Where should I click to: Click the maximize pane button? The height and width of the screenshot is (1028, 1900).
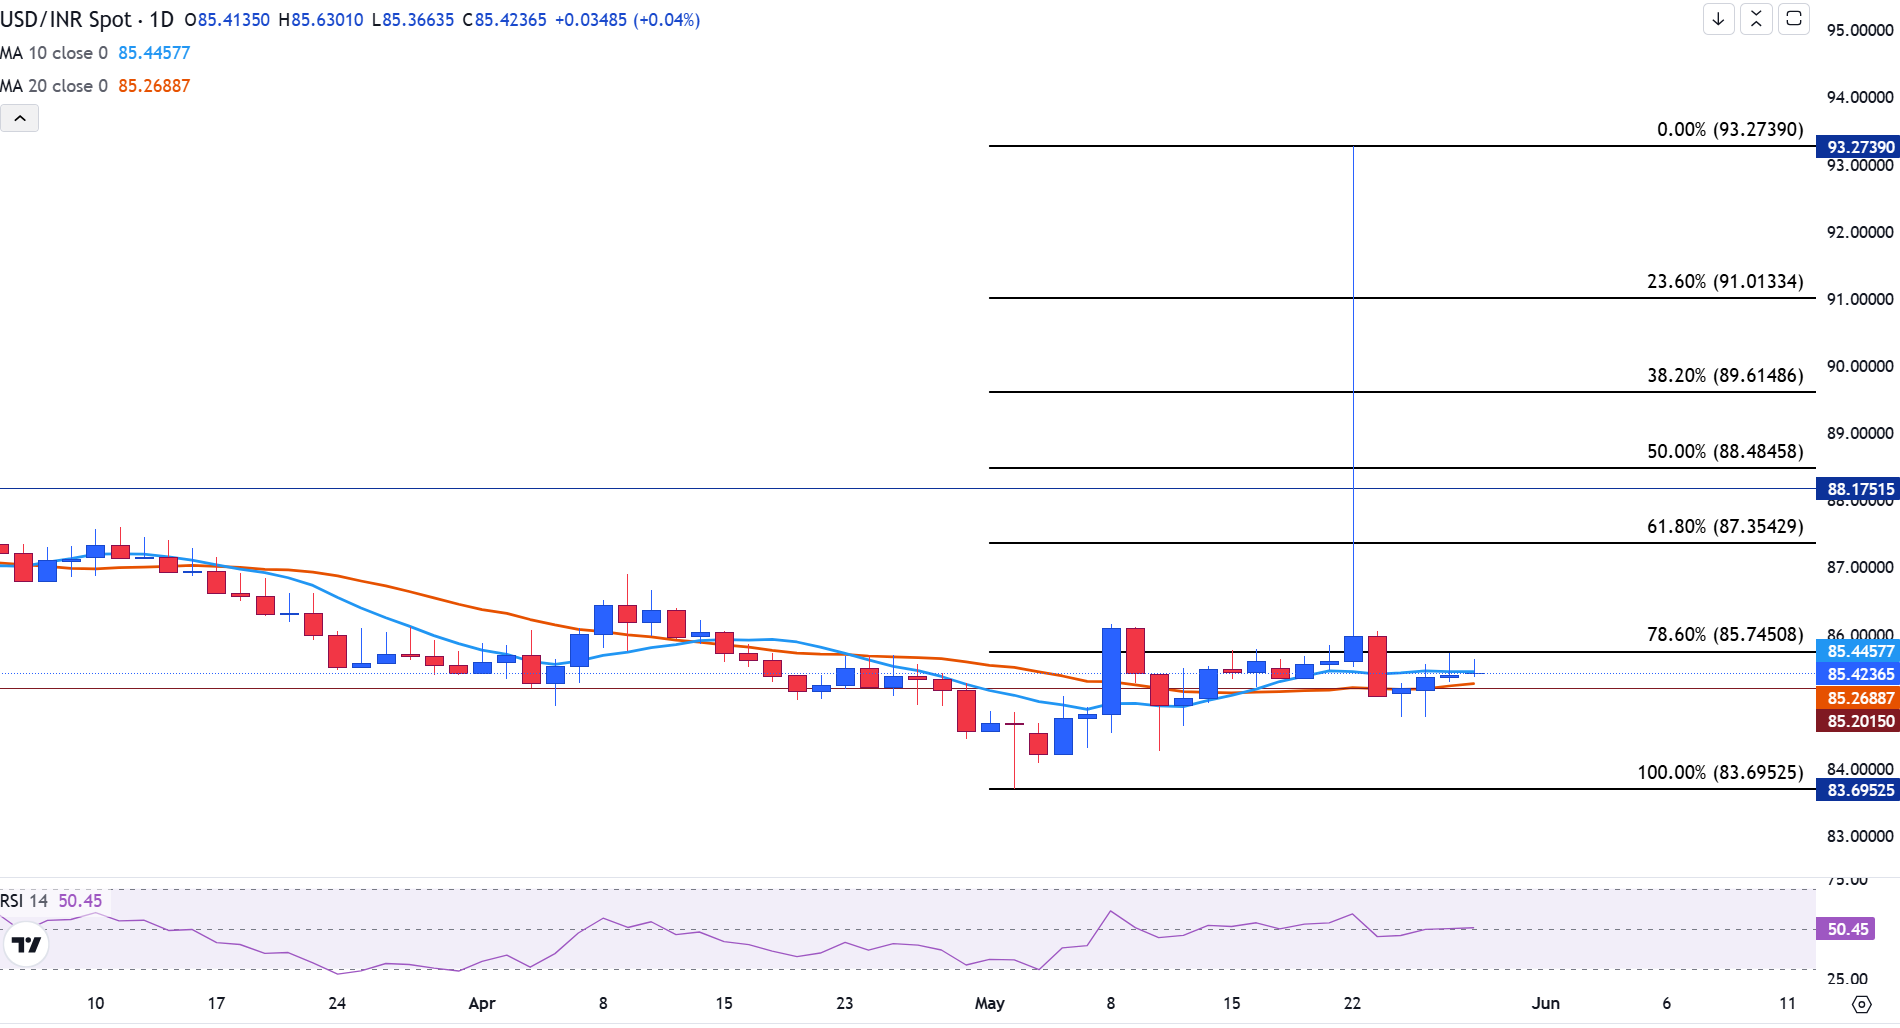tap(1794, 19)
